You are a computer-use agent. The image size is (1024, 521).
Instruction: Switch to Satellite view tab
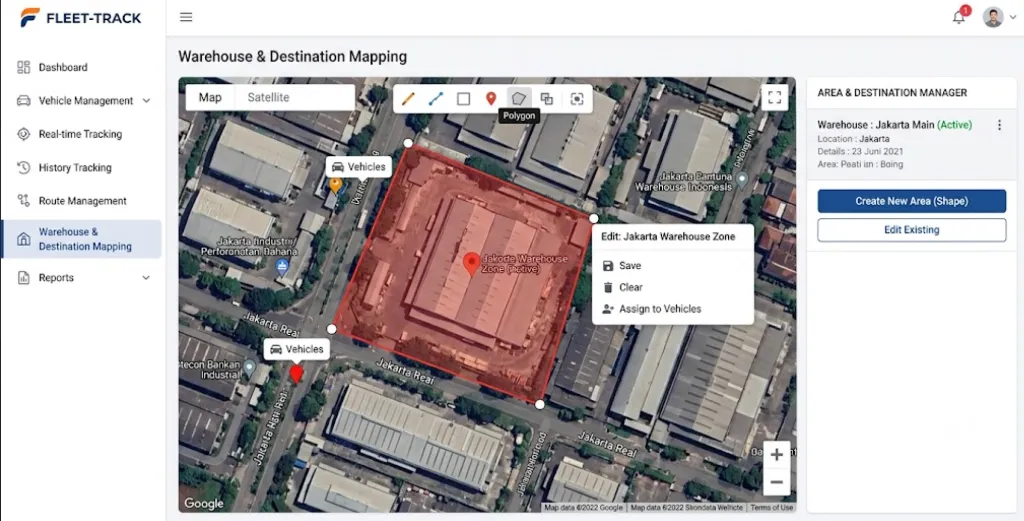pyautogui.click(x=268, y=97)
